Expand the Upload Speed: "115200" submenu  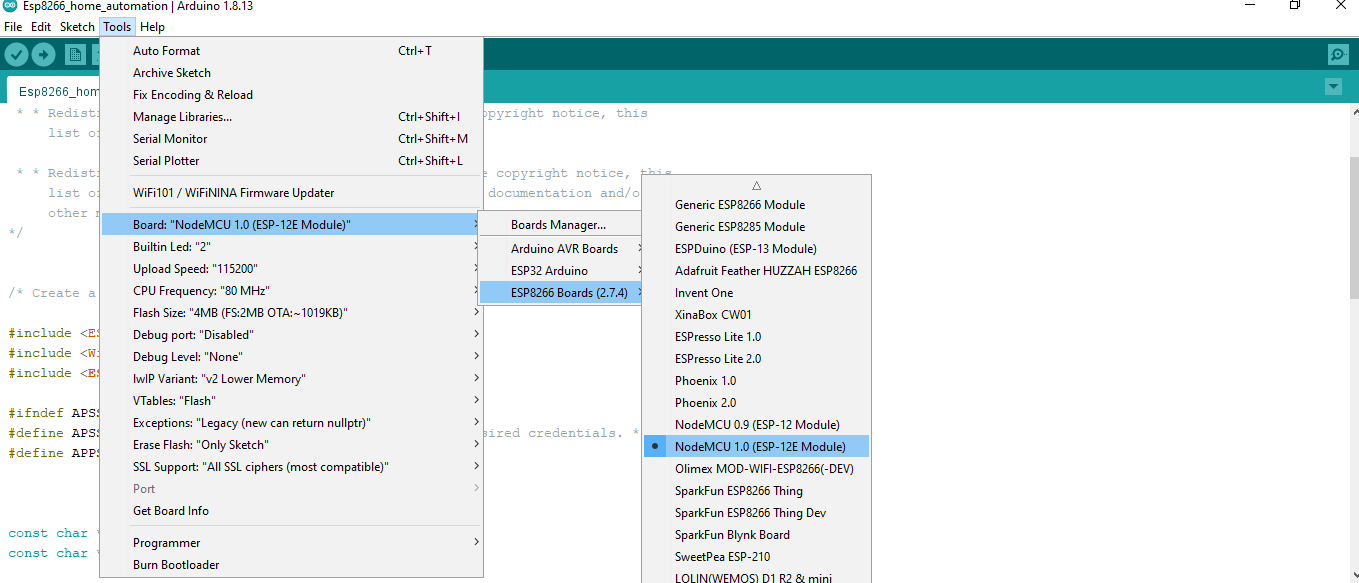292,269
